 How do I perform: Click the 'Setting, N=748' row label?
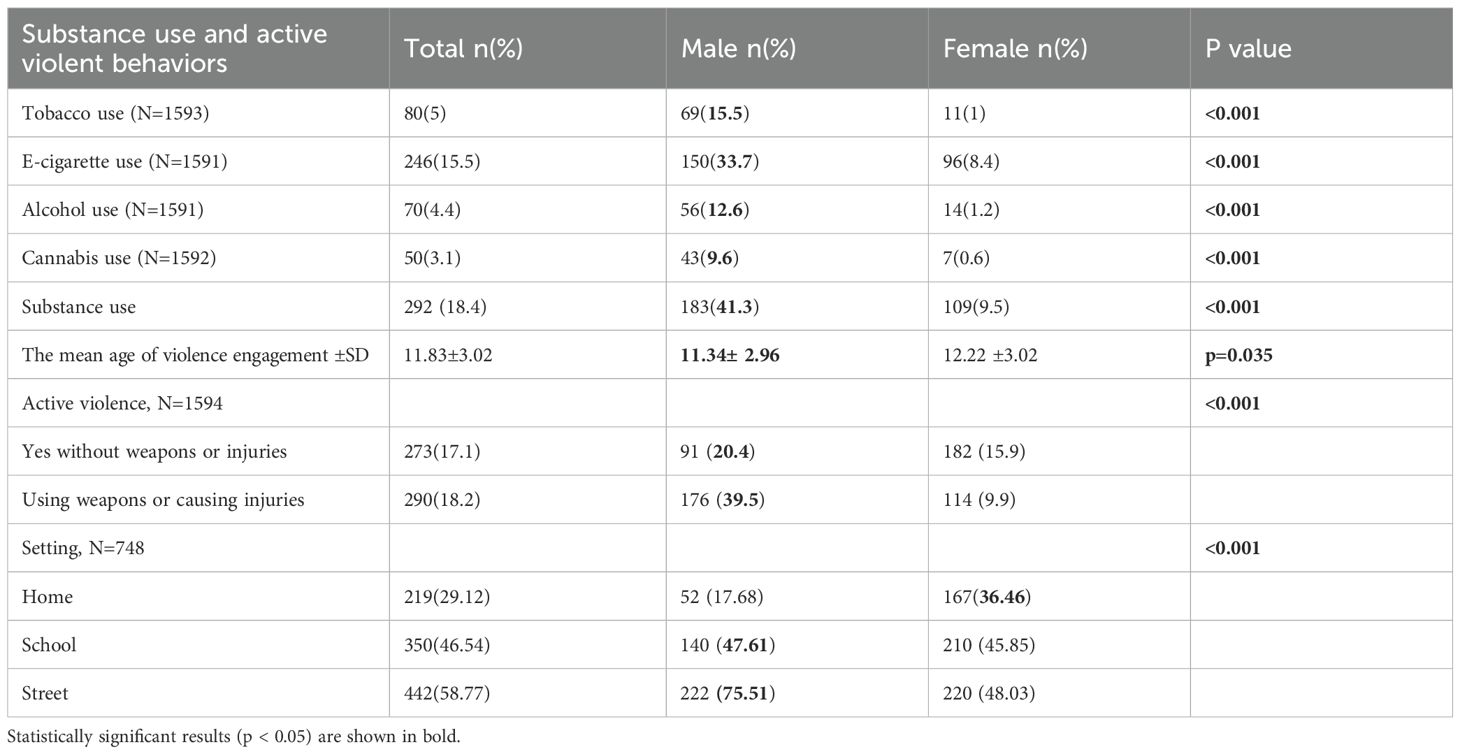81,548
